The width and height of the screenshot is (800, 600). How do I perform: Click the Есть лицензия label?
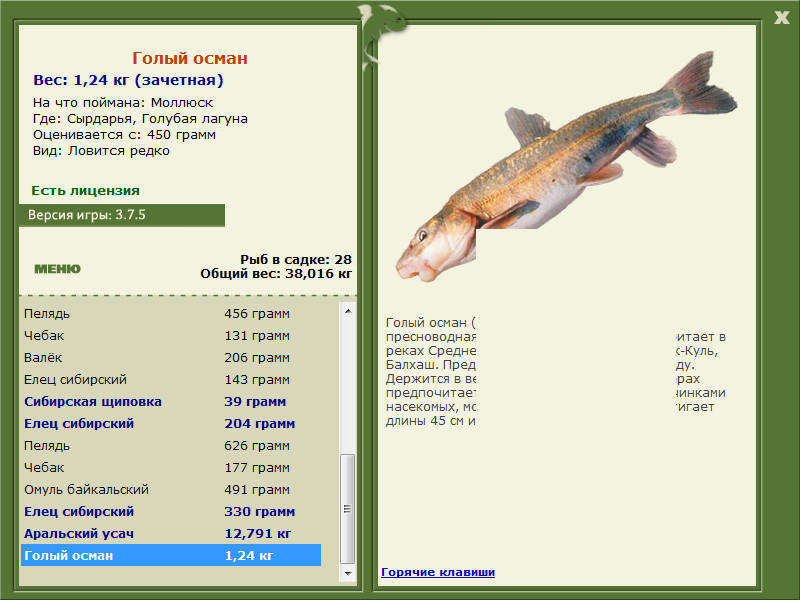click(85, 190)
